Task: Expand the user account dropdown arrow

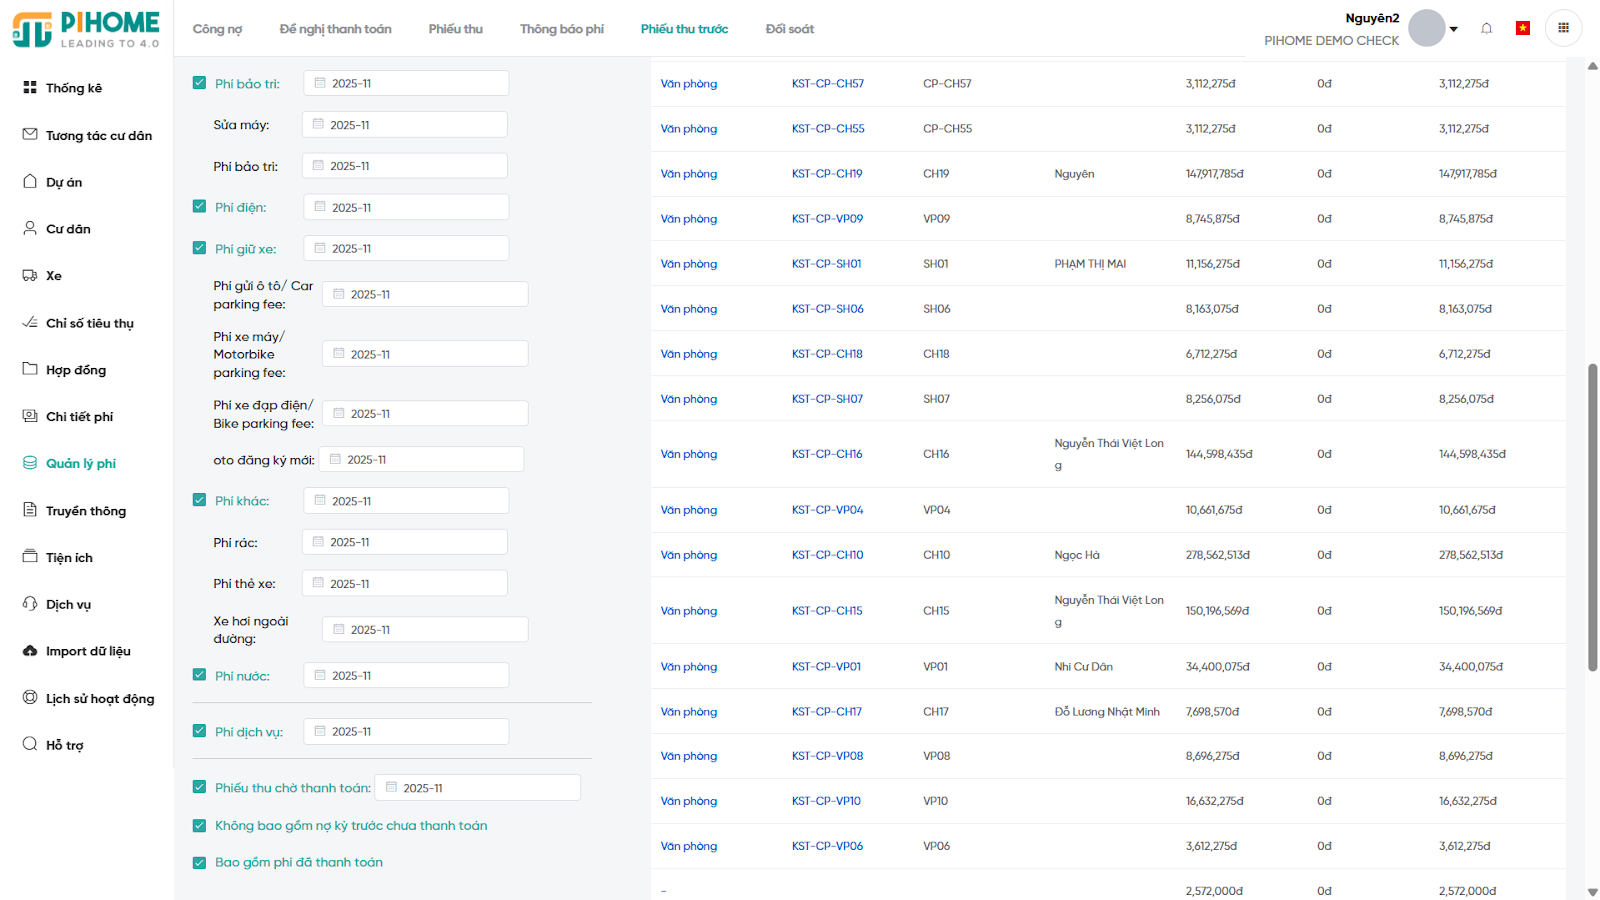Action: point(1453,29)
